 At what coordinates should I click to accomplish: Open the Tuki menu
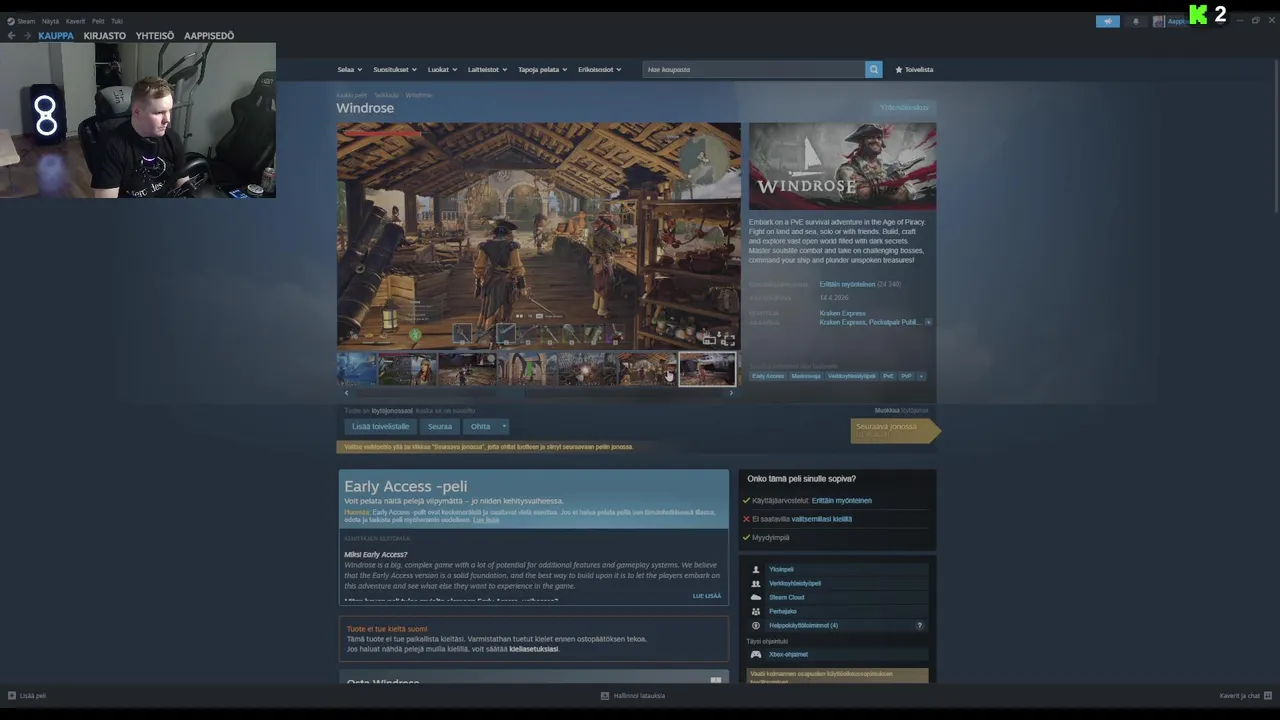[x=117, y=21]
